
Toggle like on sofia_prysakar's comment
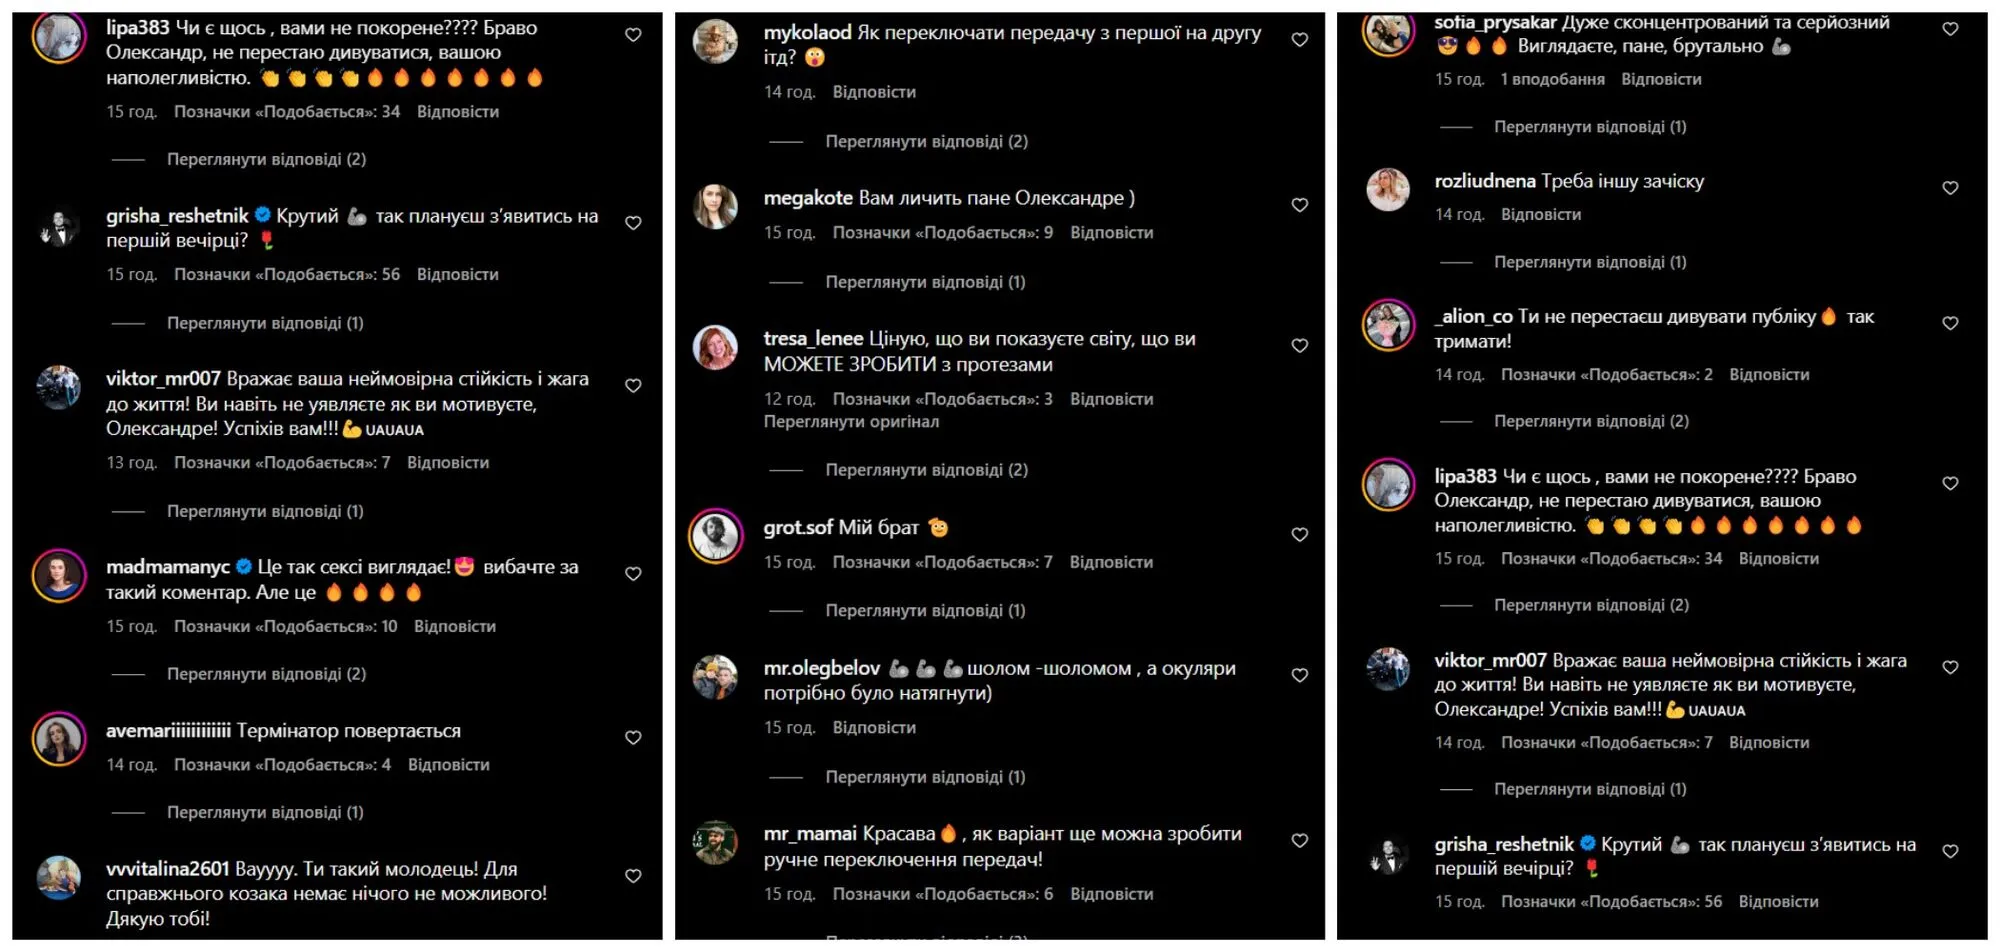tap(1950, 29)
